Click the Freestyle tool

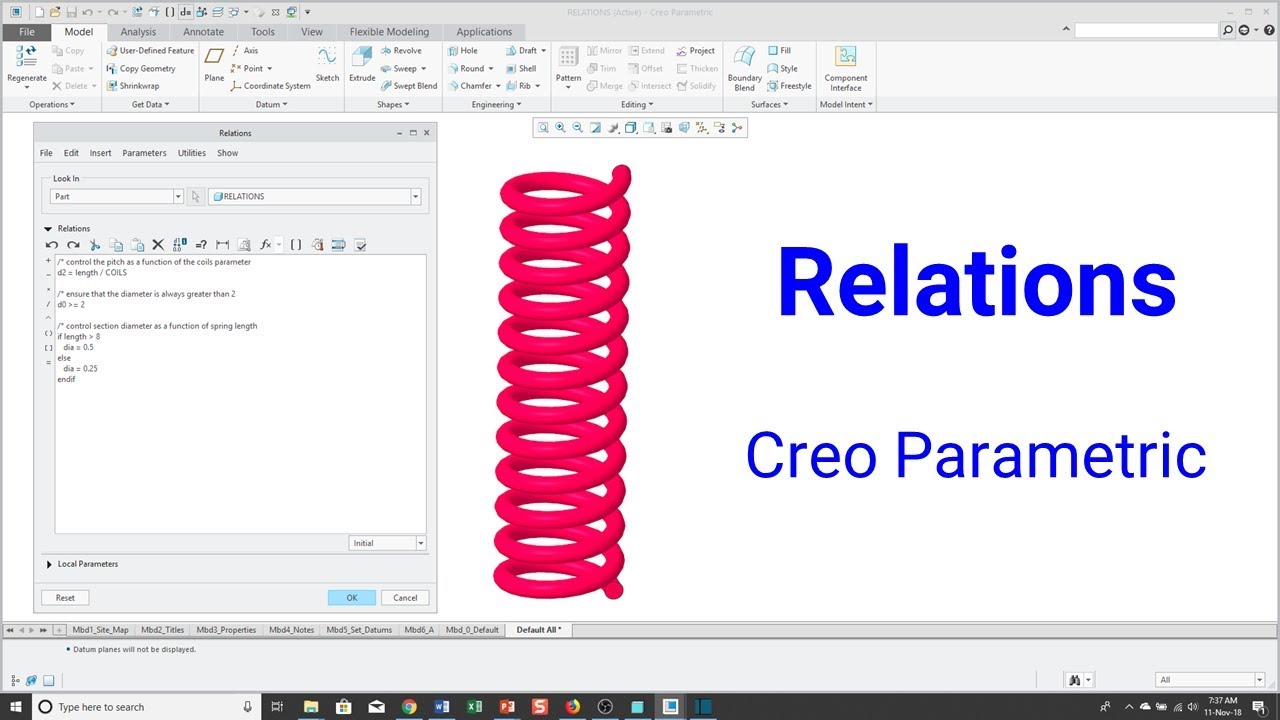[x=789, y=86]
